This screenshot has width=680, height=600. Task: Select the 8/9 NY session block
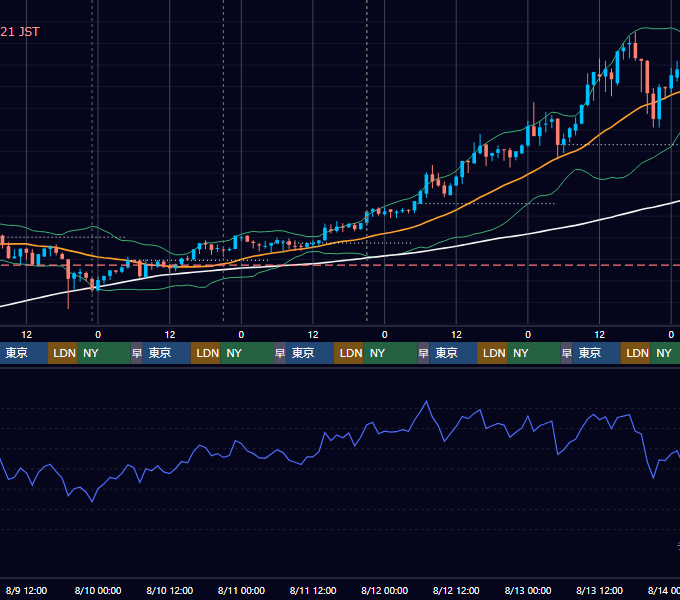pyautogui.click(x=104, y=353)
